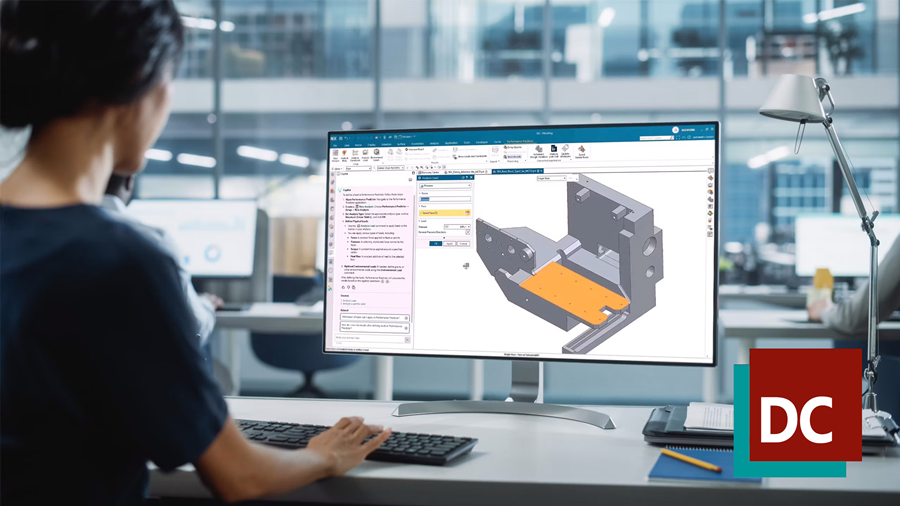Click the OK button in Analysis Load dialog
The width and height of the screenshot is (900, 506).
(x=436, y=244)
